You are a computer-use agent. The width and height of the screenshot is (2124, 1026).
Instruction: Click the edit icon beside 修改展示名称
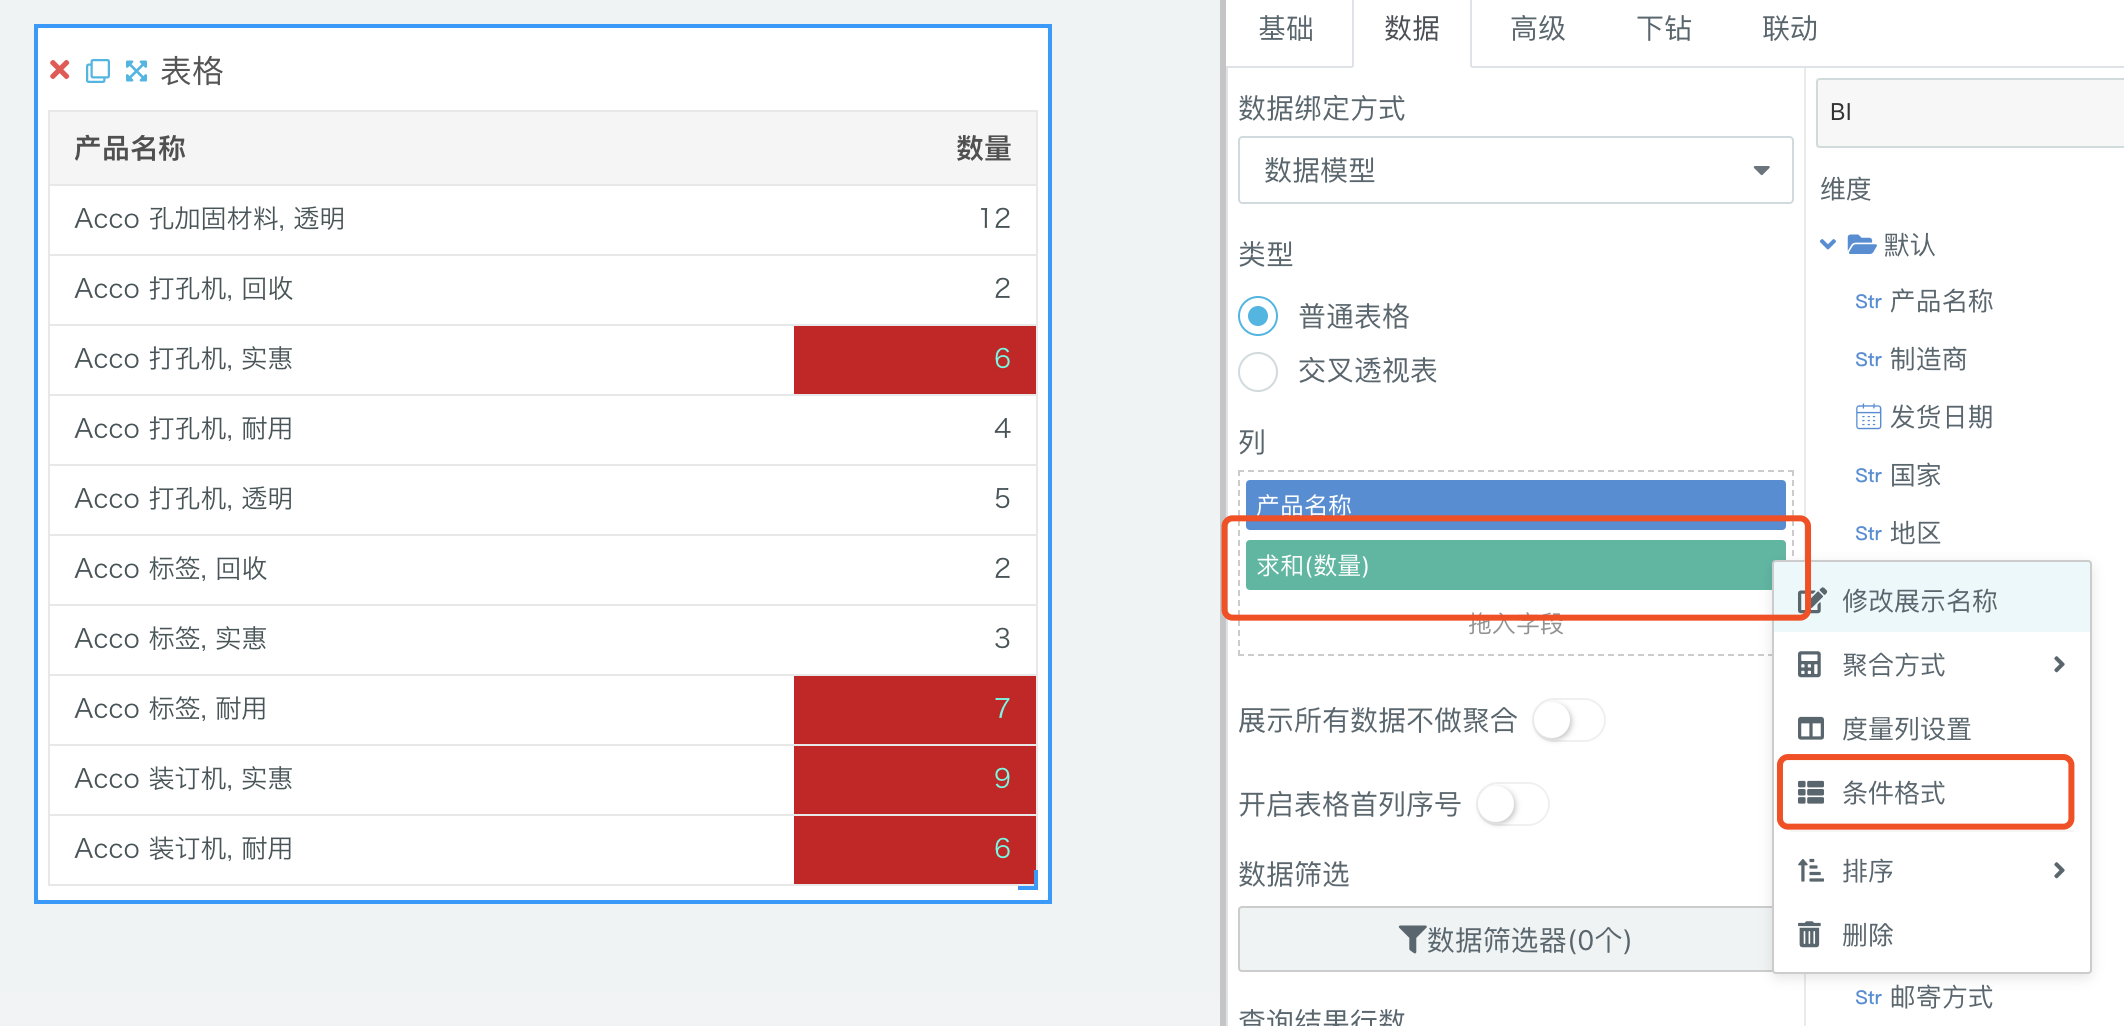[x=1811, y=600]
